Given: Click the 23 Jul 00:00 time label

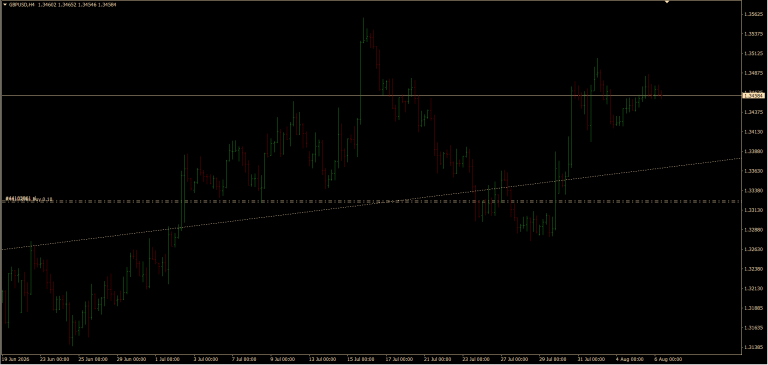Looking at the screenshot, I should [476, 359].
